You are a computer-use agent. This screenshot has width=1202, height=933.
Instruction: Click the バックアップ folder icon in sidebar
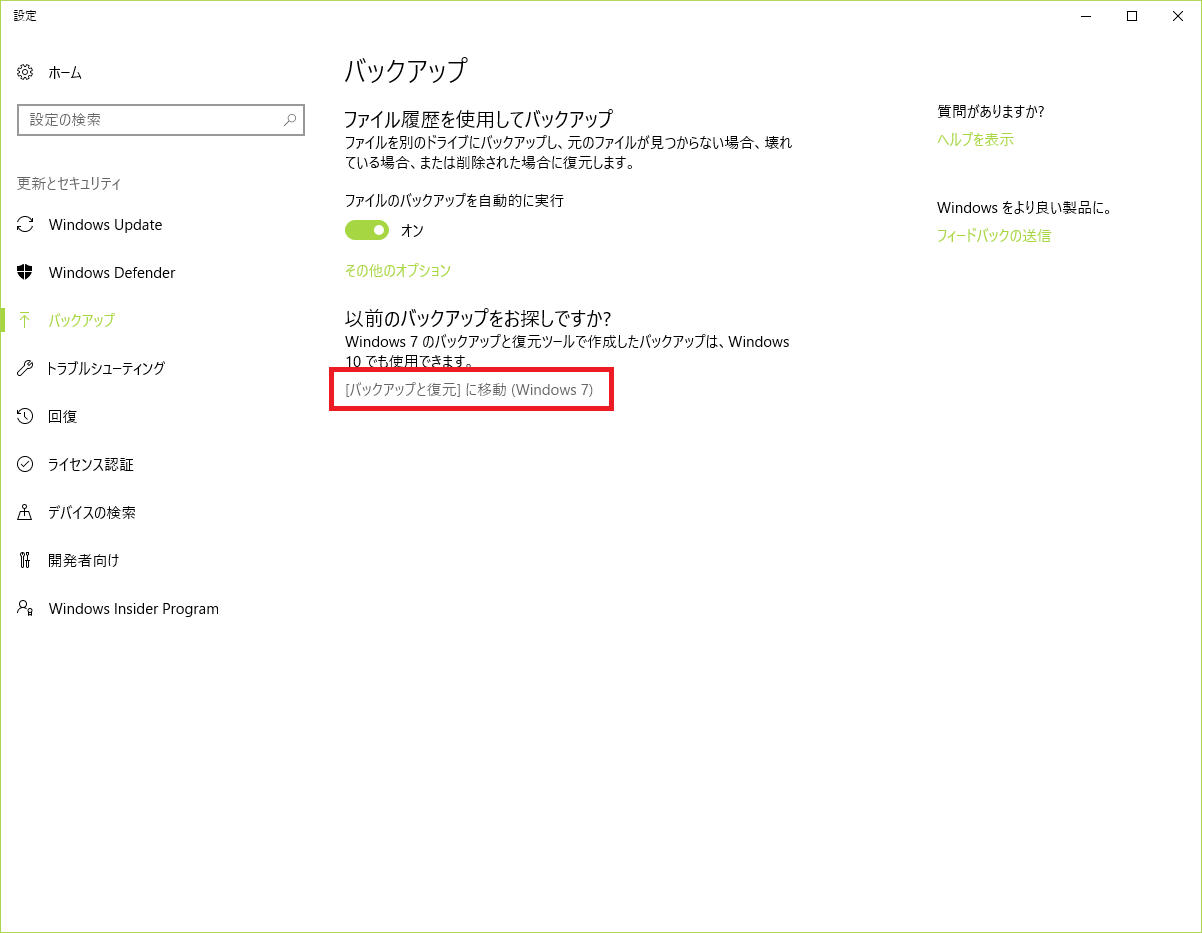click(x=25, y=320)
